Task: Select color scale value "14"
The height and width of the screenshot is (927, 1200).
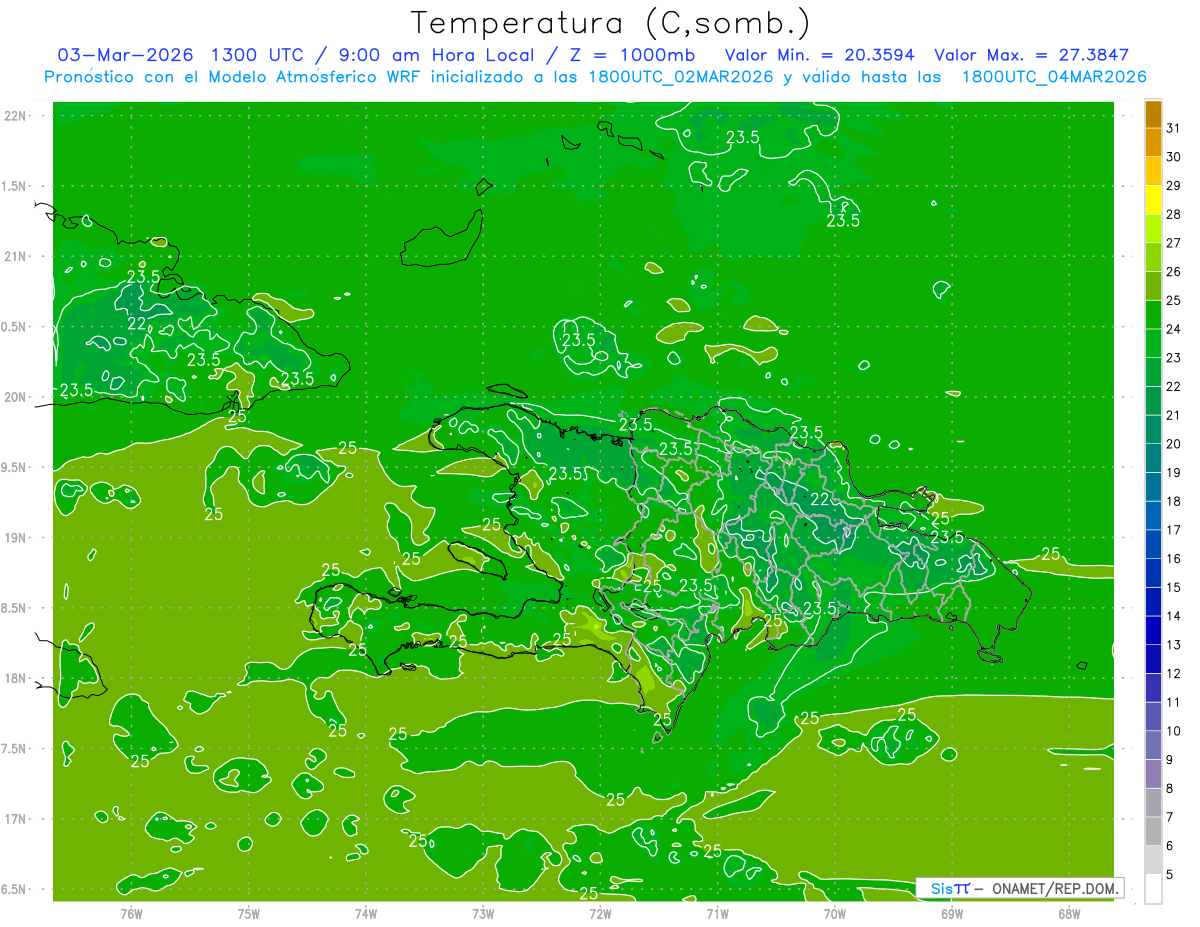Action: [x=1173, y=616]
